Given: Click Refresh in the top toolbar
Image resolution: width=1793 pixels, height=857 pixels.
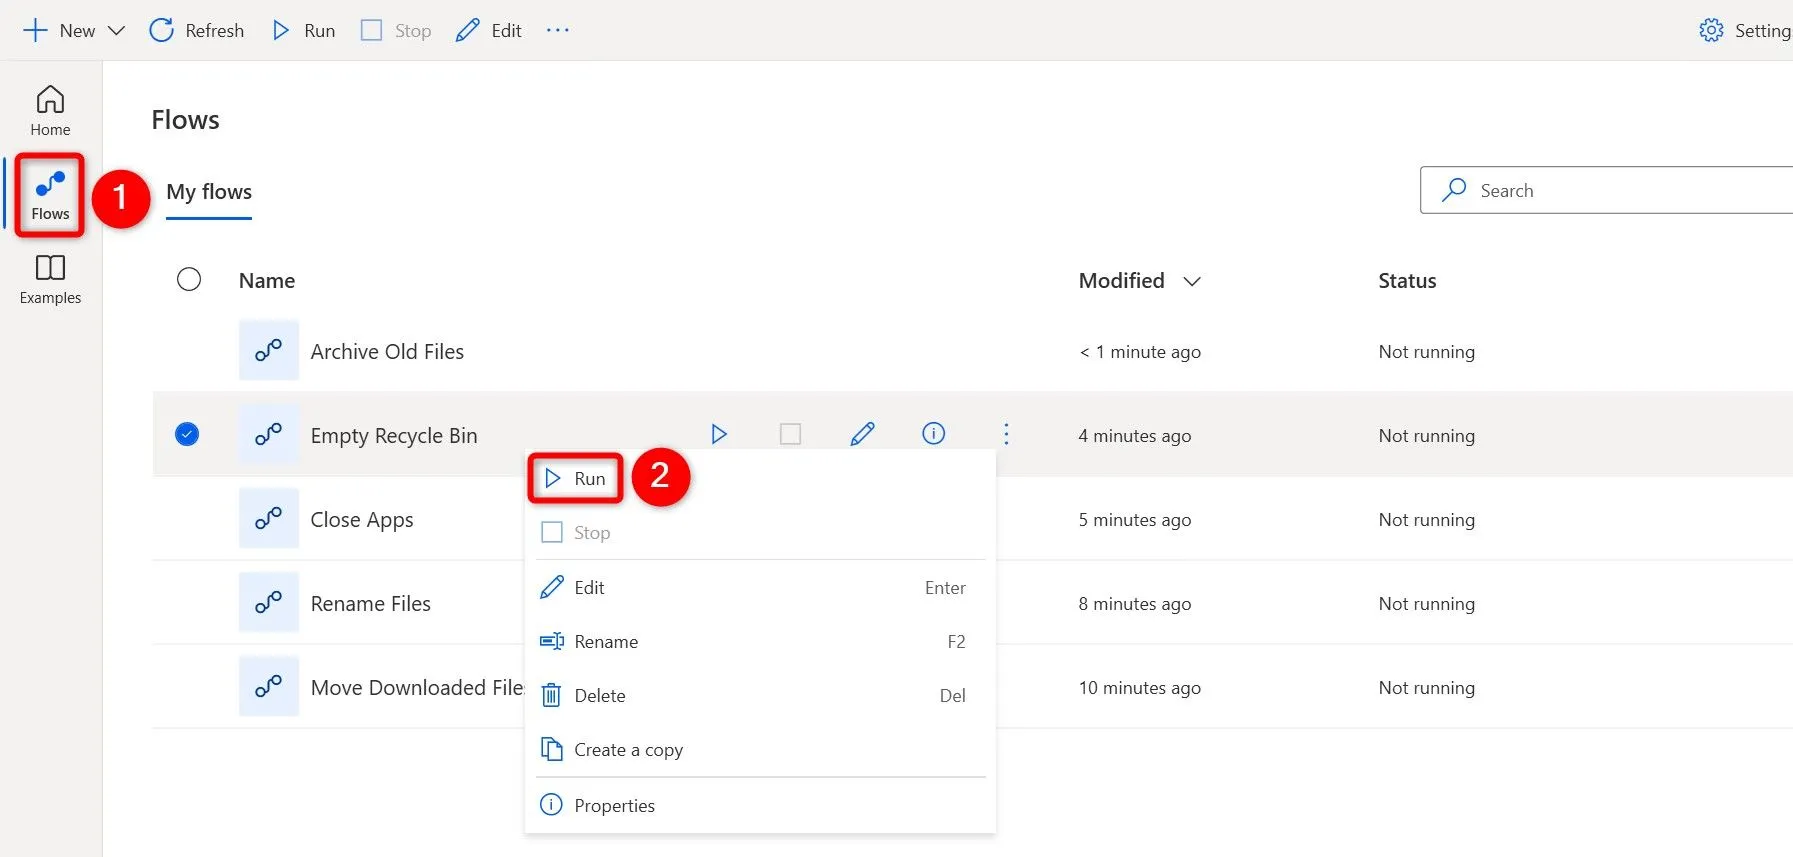Looking at the screenshot, I should pos(197,31).
